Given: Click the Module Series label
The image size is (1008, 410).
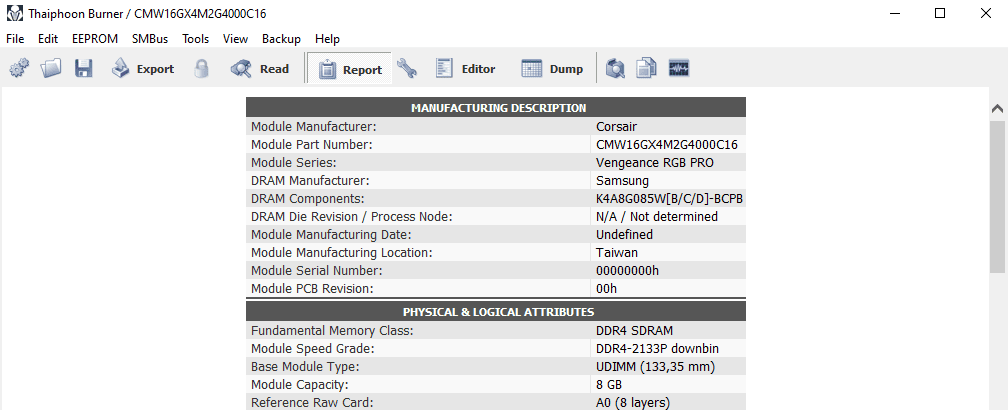Looking at the screenshot, I should pyautogui.click(x=294, y=163).
